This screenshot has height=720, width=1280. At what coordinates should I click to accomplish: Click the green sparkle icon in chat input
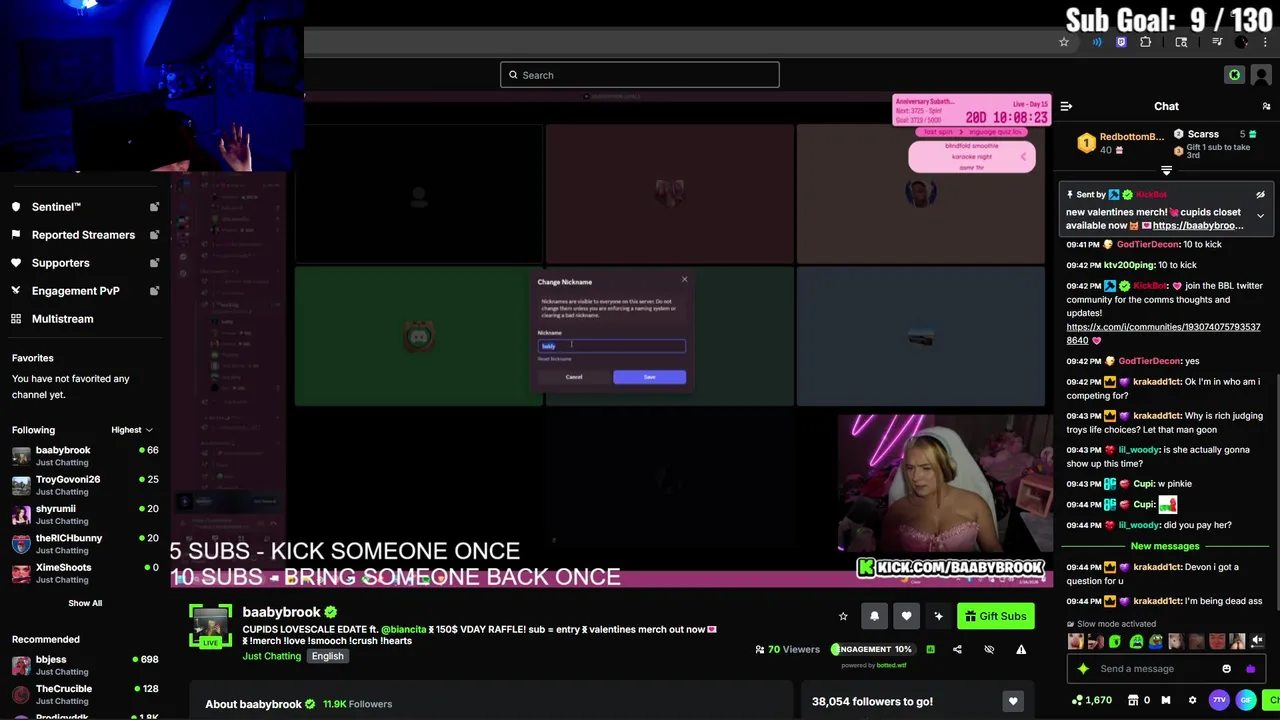(x=1083, y=669)
